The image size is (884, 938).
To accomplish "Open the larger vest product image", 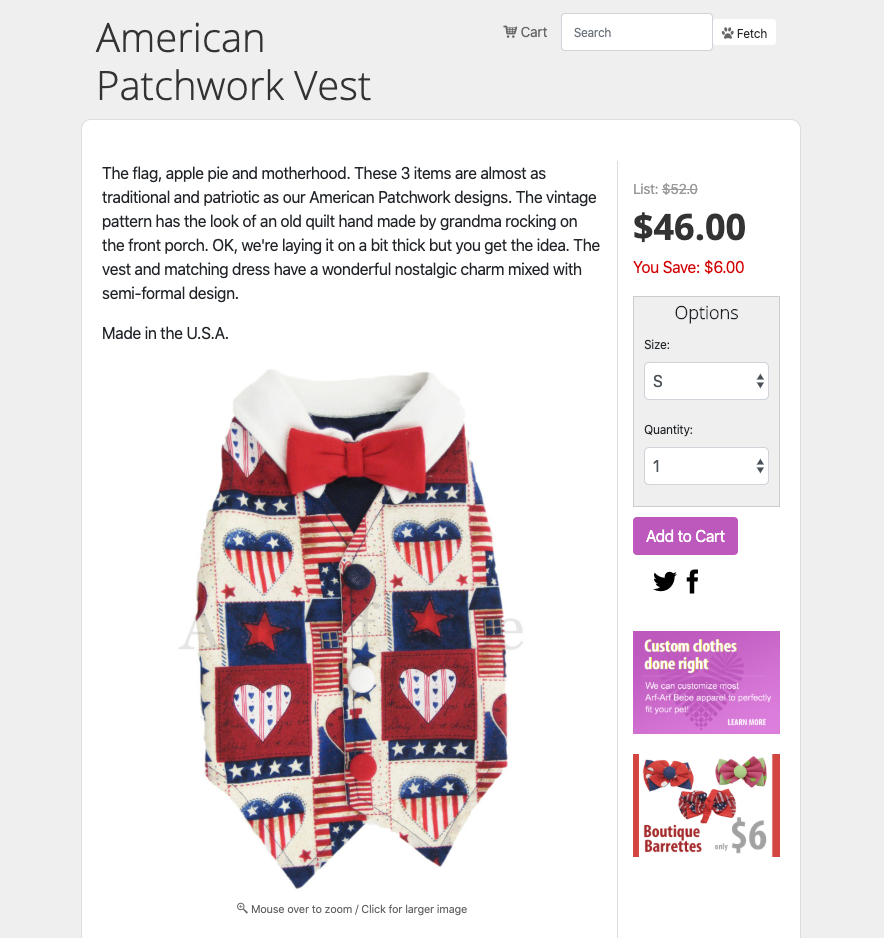I will pyautogui.click(x=352, y=628).
